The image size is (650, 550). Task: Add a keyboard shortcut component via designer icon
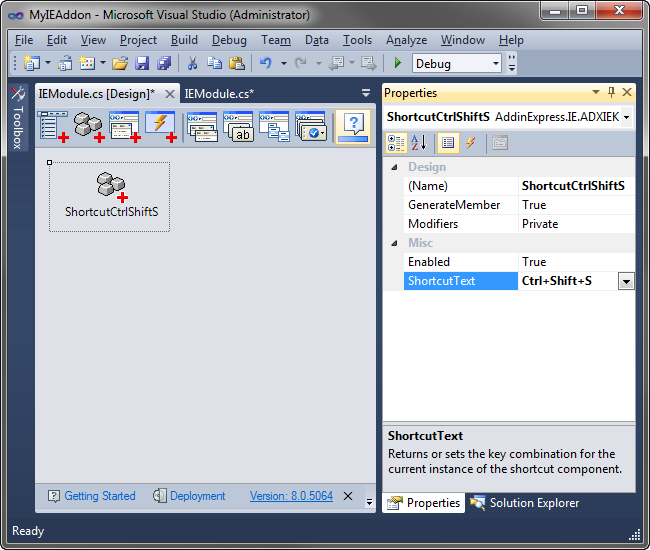click(89, 127)
